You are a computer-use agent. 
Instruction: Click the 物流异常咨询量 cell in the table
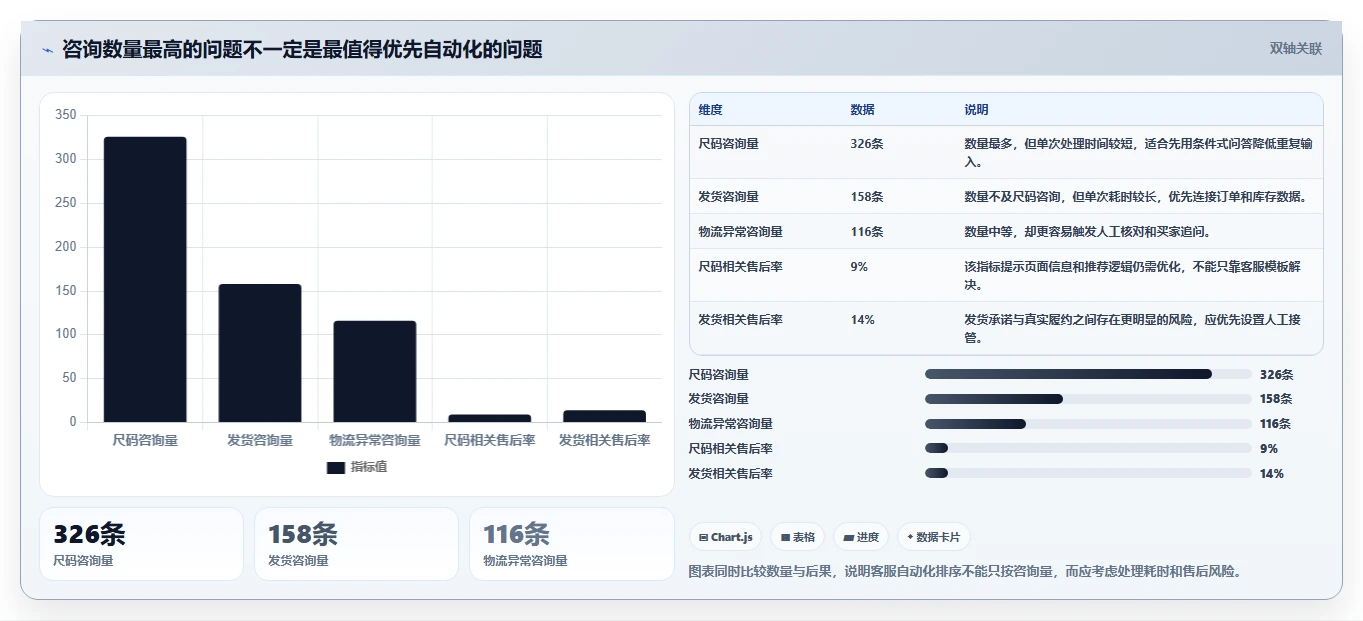click(741, 232)
